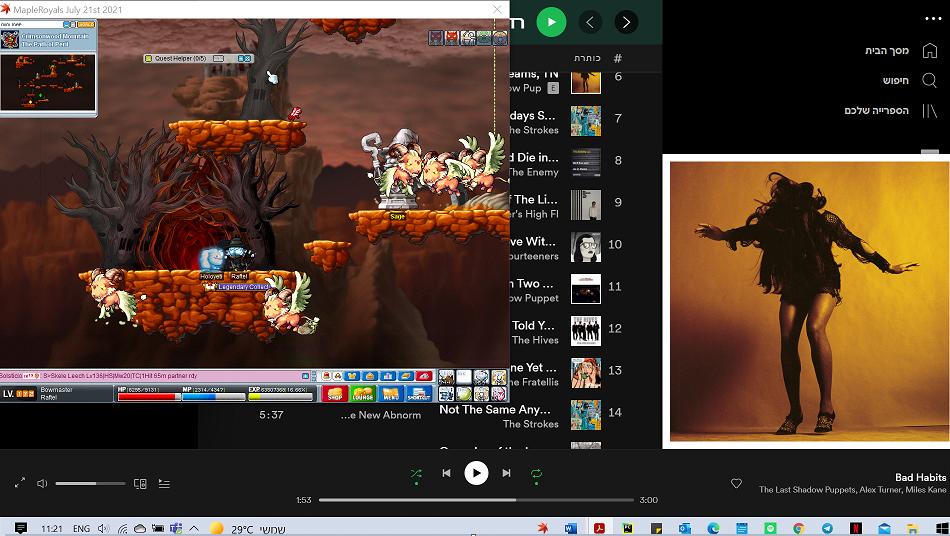Click the green playlist play button
The image size is (950, 536).
click(551, 22)
